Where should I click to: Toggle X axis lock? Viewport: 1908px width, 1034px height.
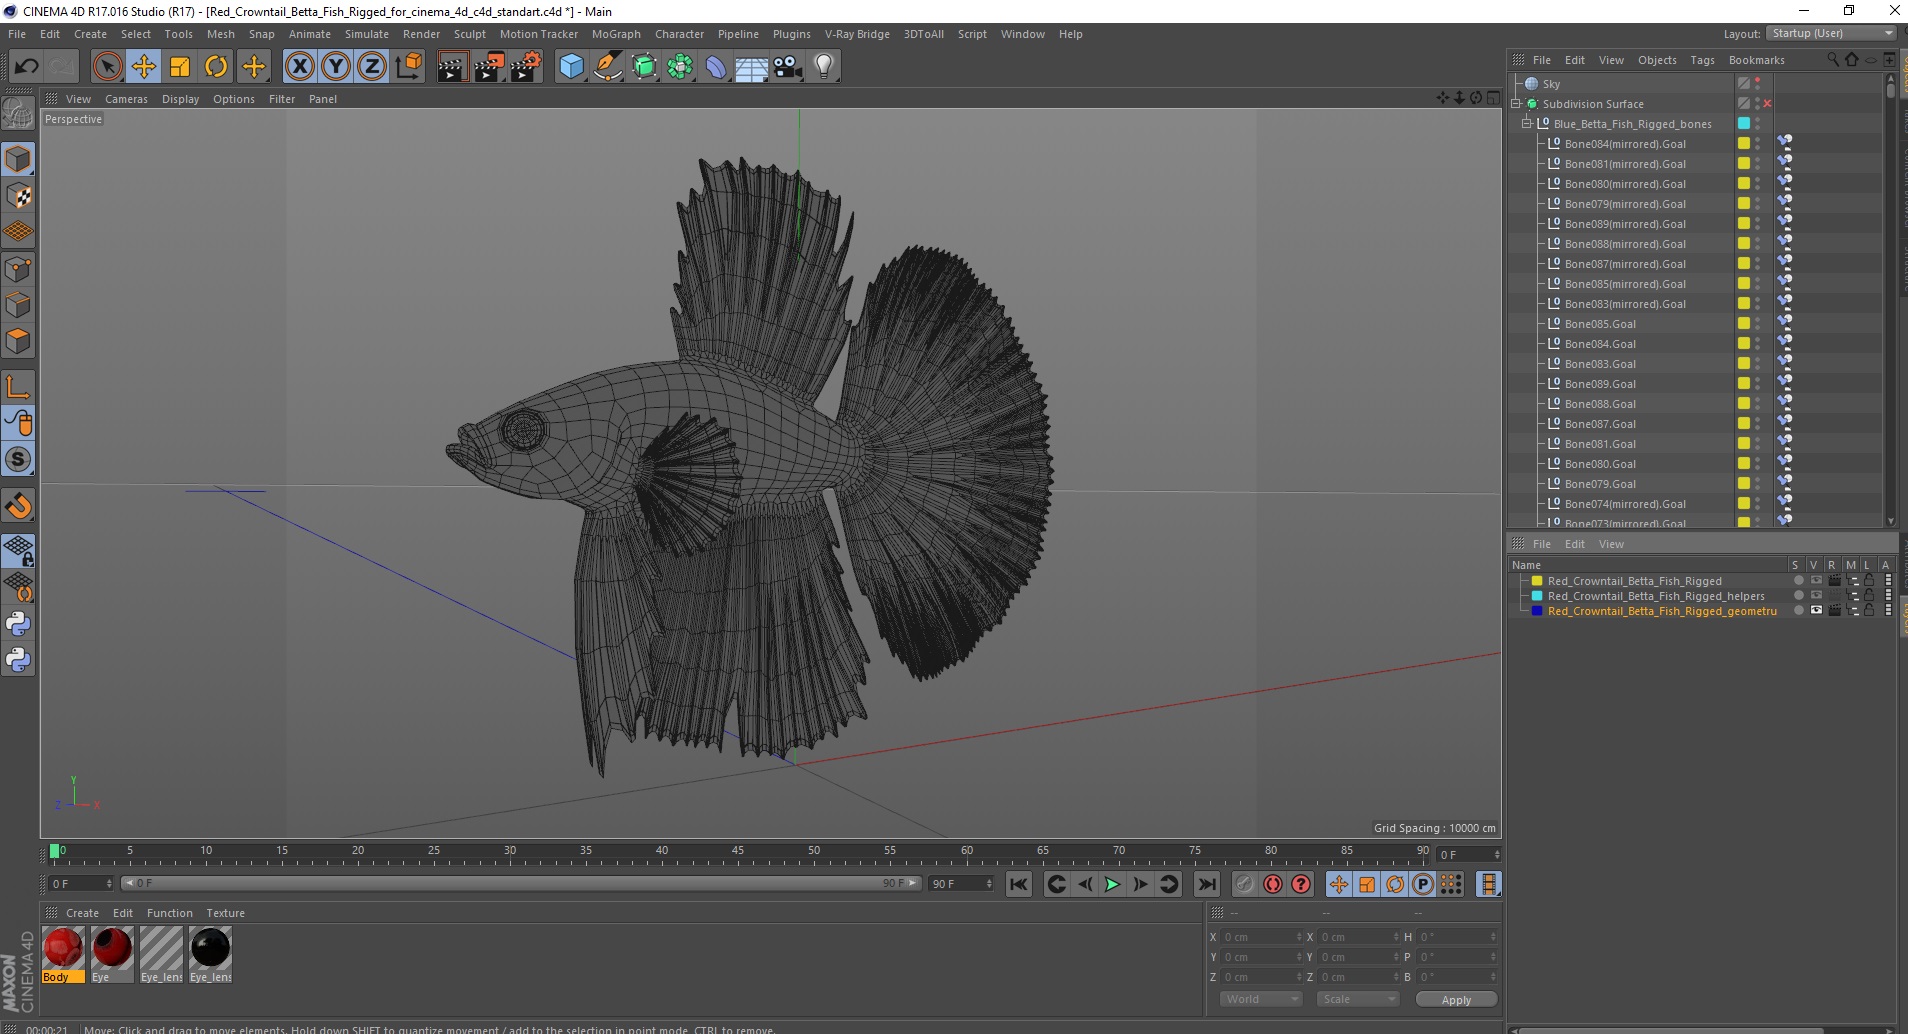coord(299,67)
